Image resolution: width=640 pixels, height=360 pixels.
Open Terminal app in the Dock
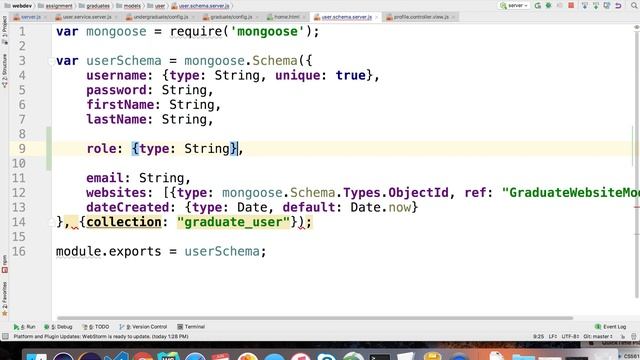click(380, 356)
